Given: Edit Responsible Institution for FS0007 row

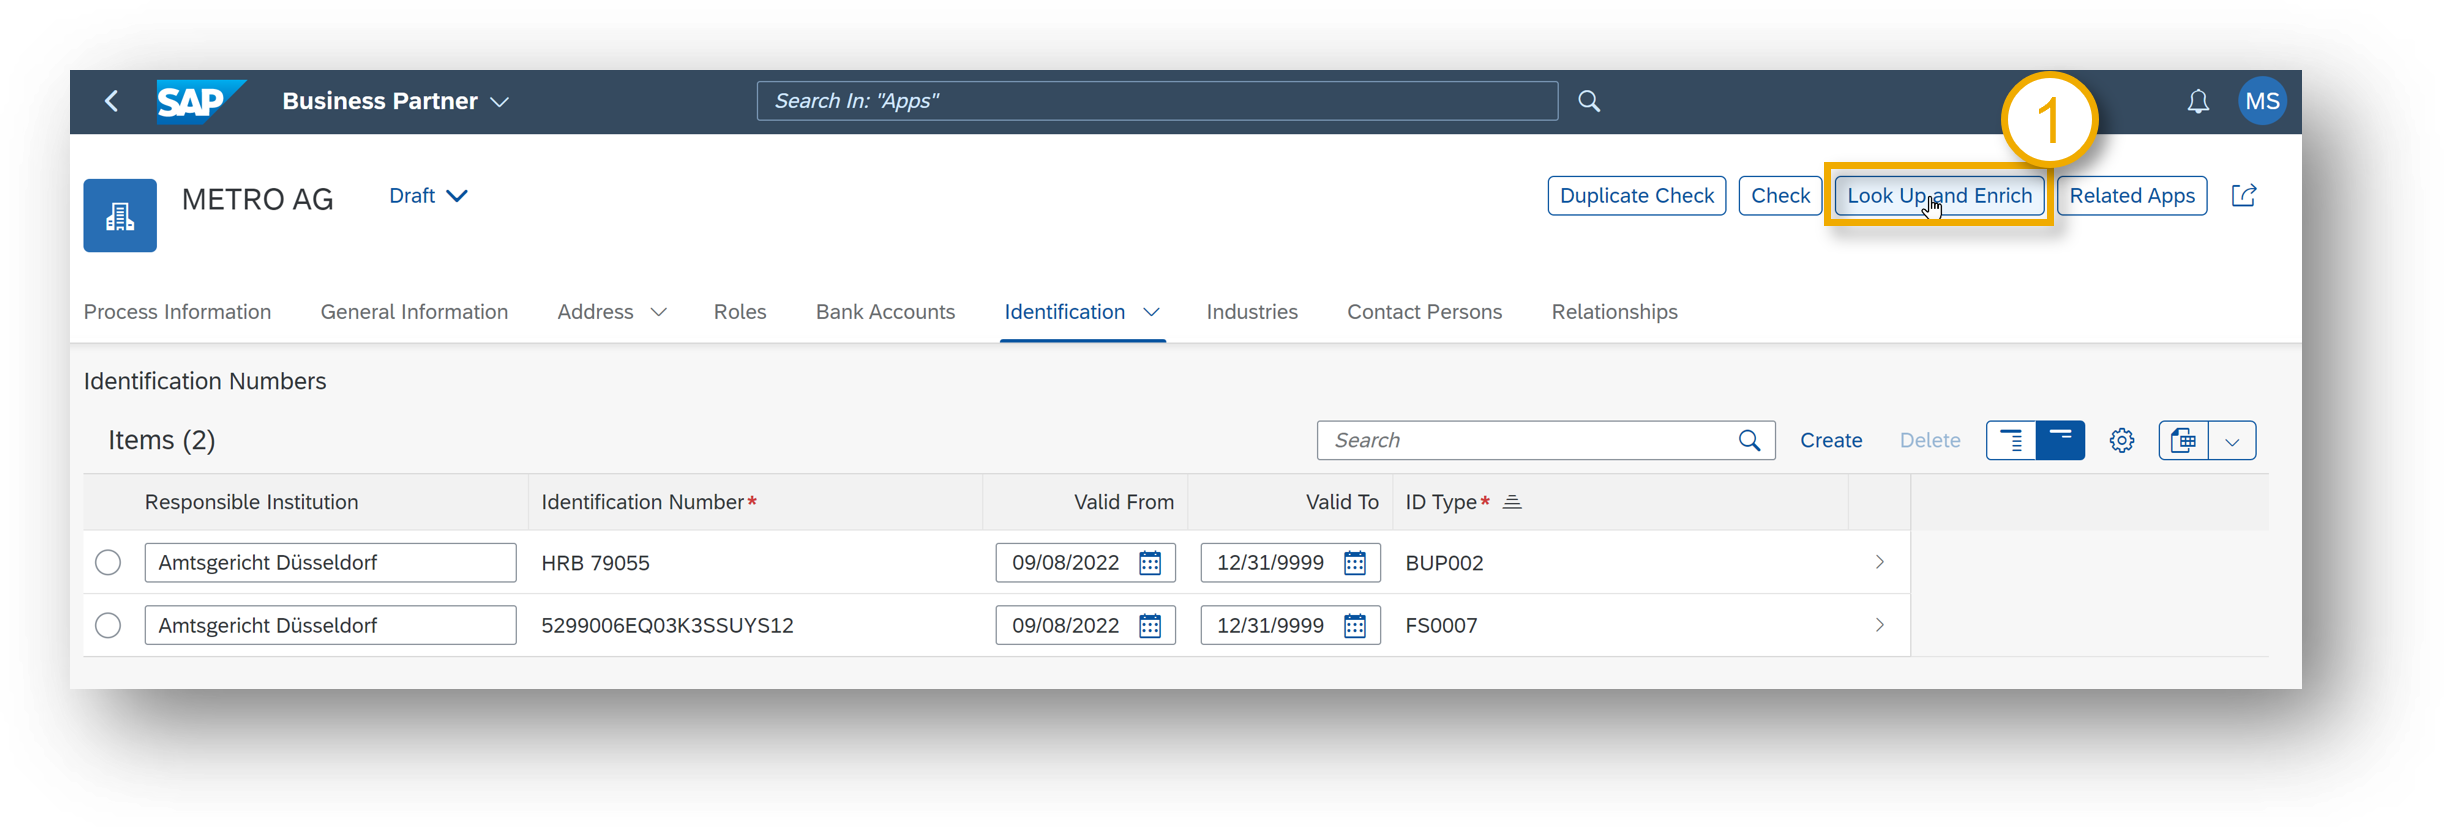Looking at the screenshot, I should [330, 626].
